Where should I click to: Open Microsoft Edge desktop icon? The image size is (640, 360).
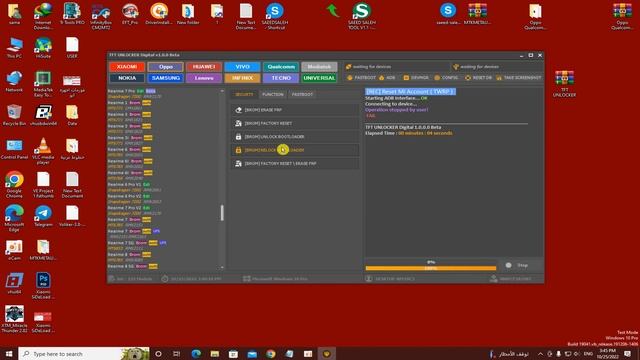pos(14,218)
